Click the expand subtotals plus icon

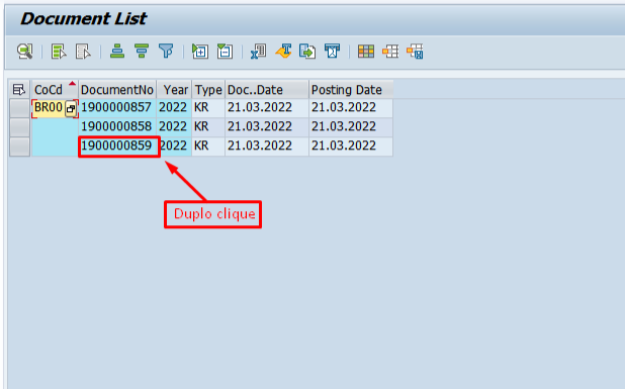click(200, 52)
